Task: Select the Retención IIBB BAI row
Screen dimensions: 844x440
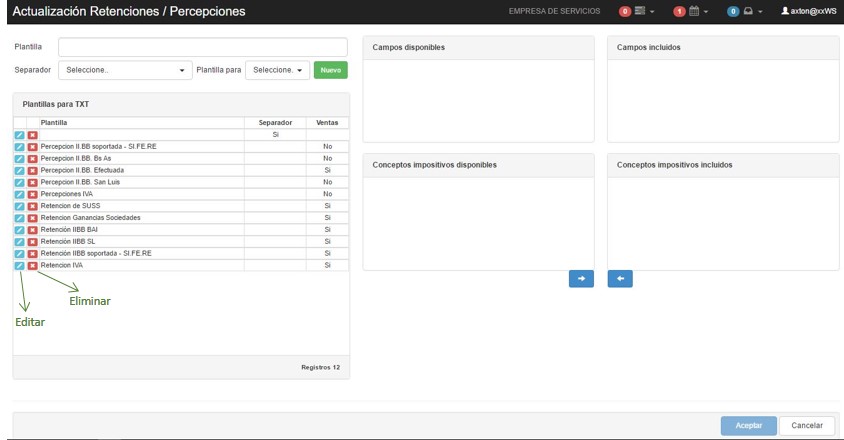Action: pos(140,230)
